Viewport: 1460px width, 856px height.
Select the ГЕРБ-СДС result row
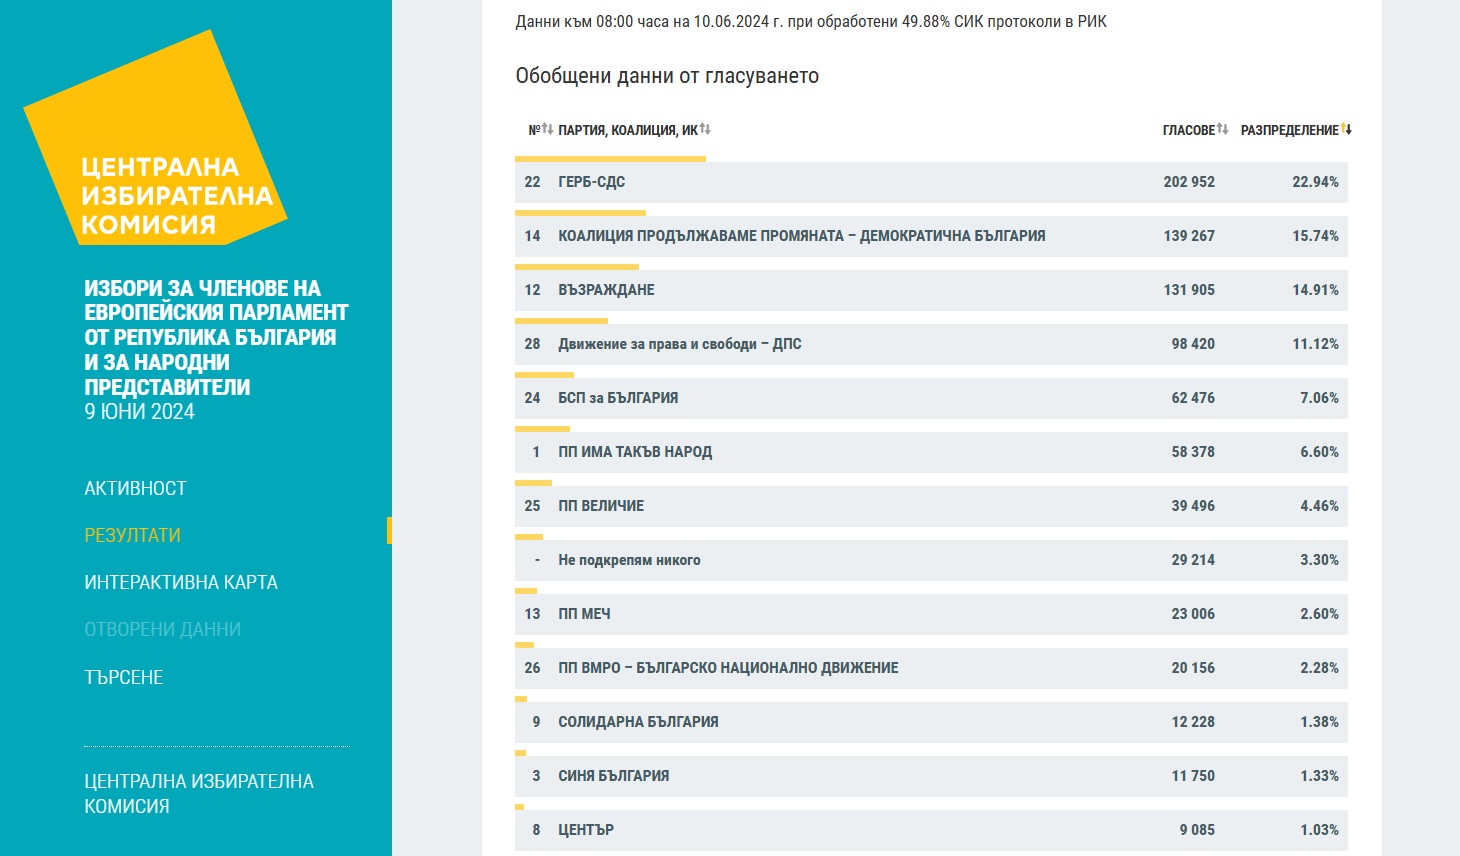pyautogui.click(x=930, y=182)
